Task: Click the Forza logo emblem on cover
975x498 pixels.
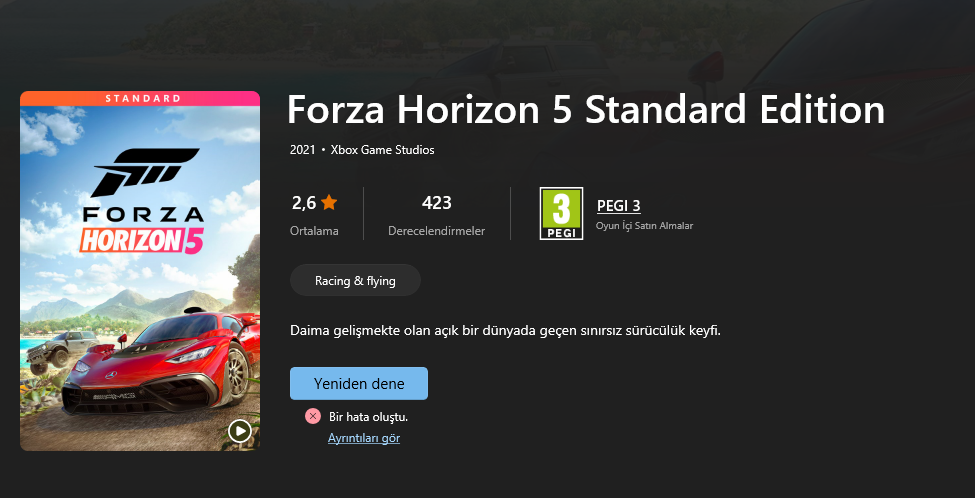Action: coord(145,173)
